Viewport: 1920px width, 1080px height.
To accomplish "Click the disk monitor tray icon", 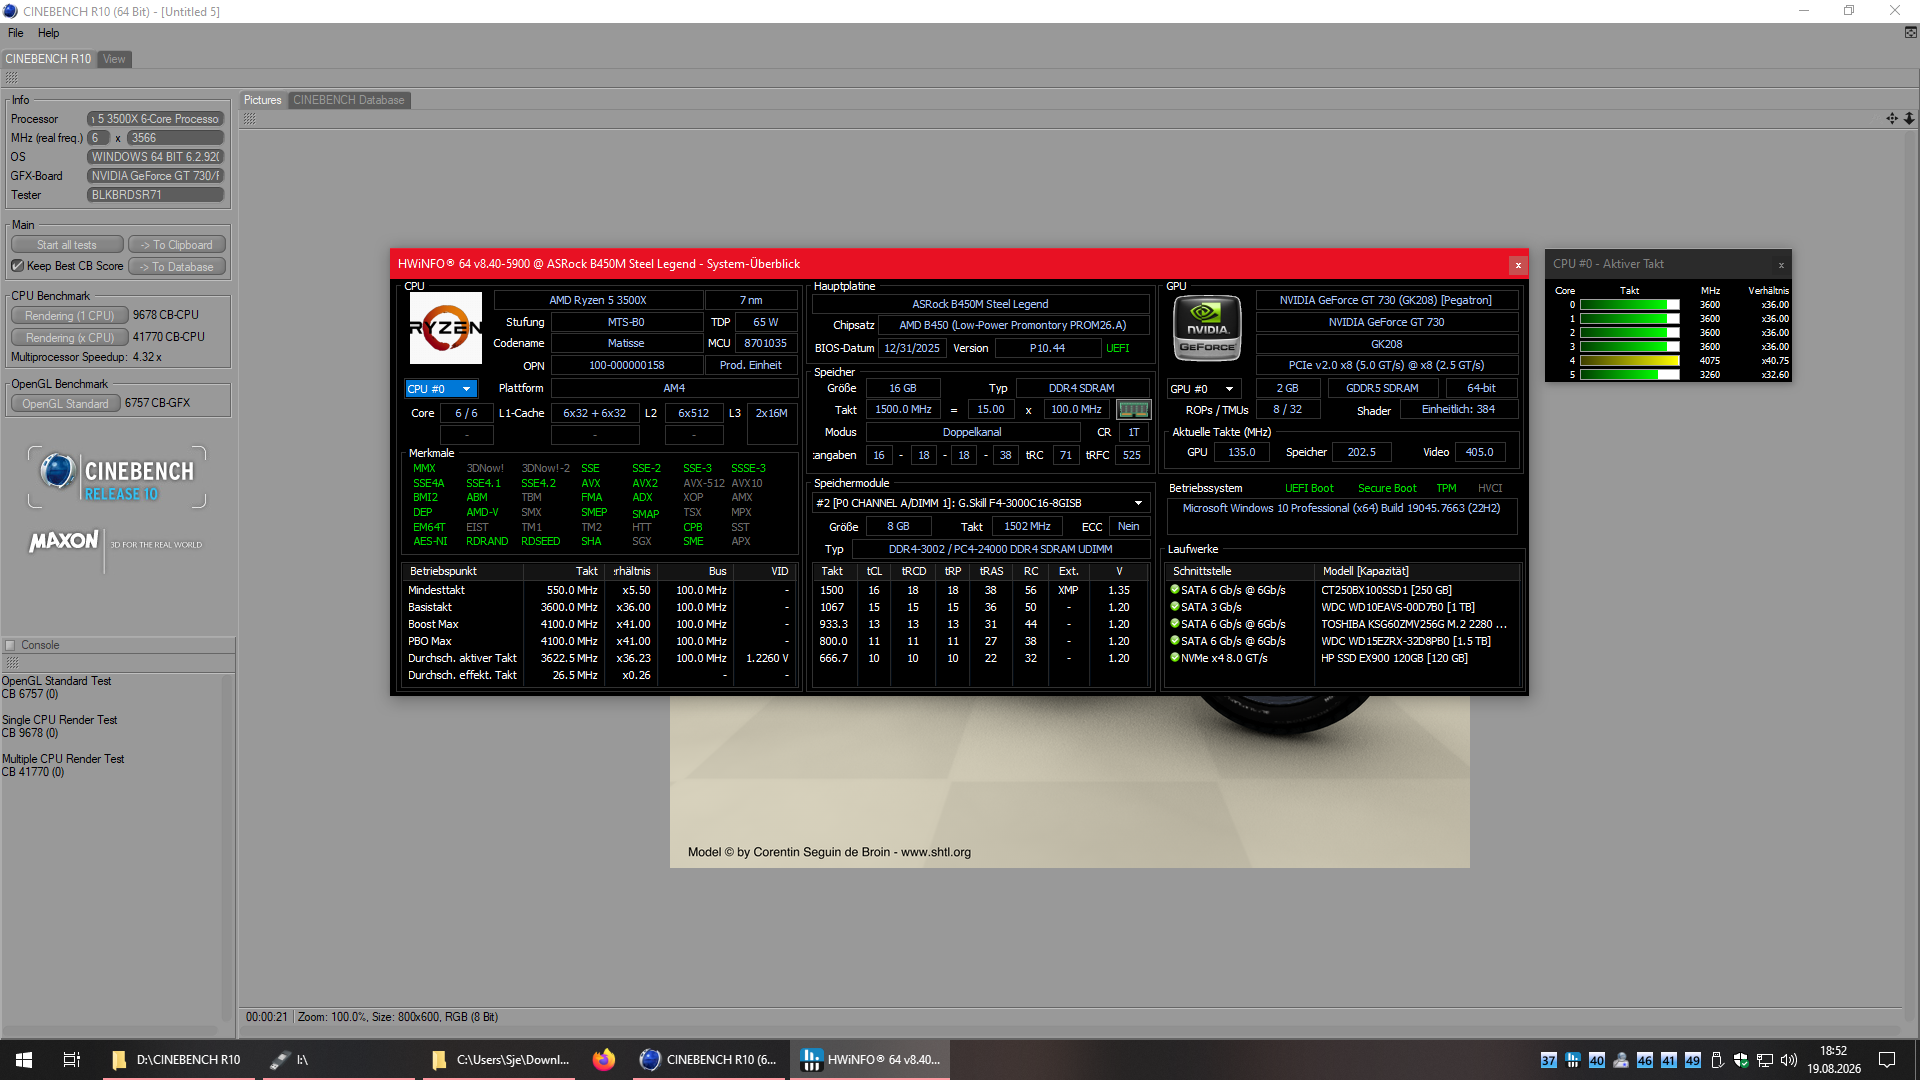I will pos(1621,1061).
